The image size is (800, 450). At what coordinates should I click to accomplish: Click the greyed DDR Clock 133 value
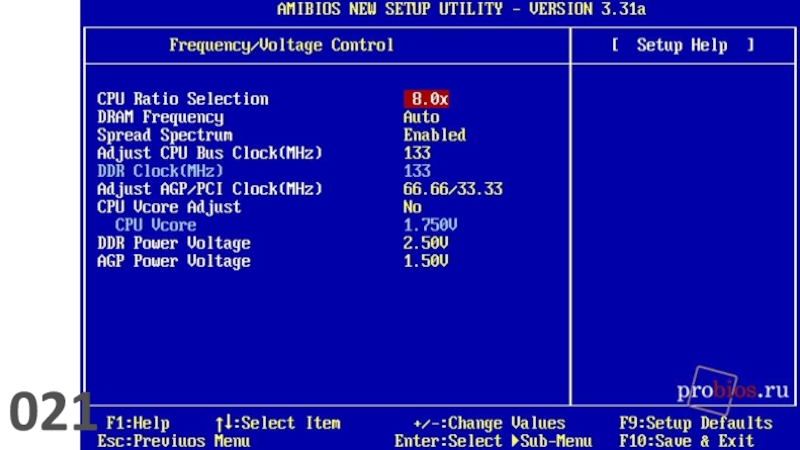click(x=417, y=171)
